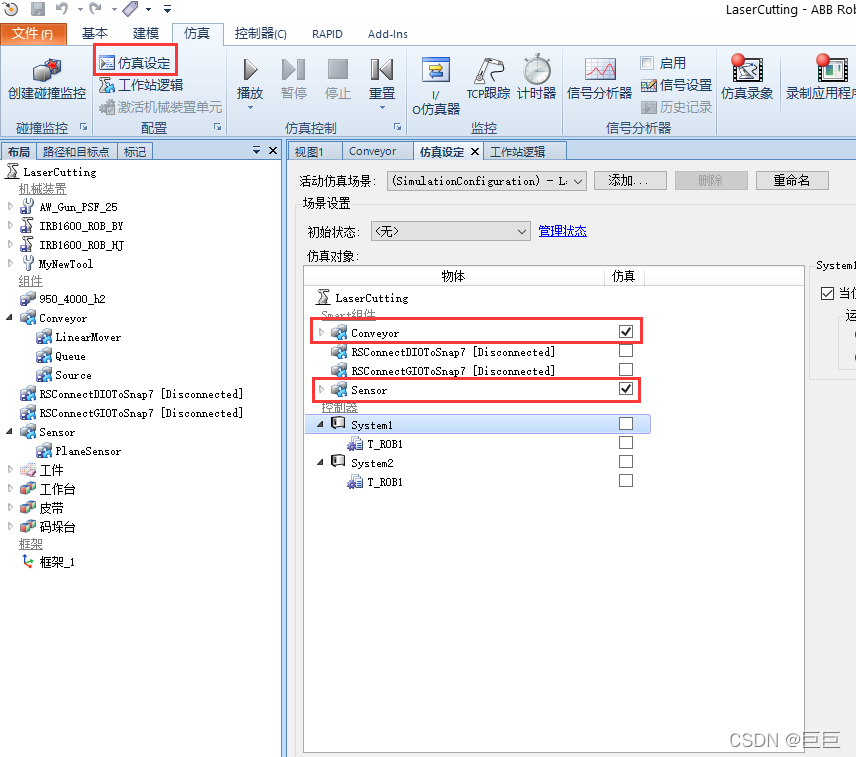The height and width of the screenshot is (757, 856).
Task: Switch to the 基本 ribbon tab
Action: tap(95, 34)
